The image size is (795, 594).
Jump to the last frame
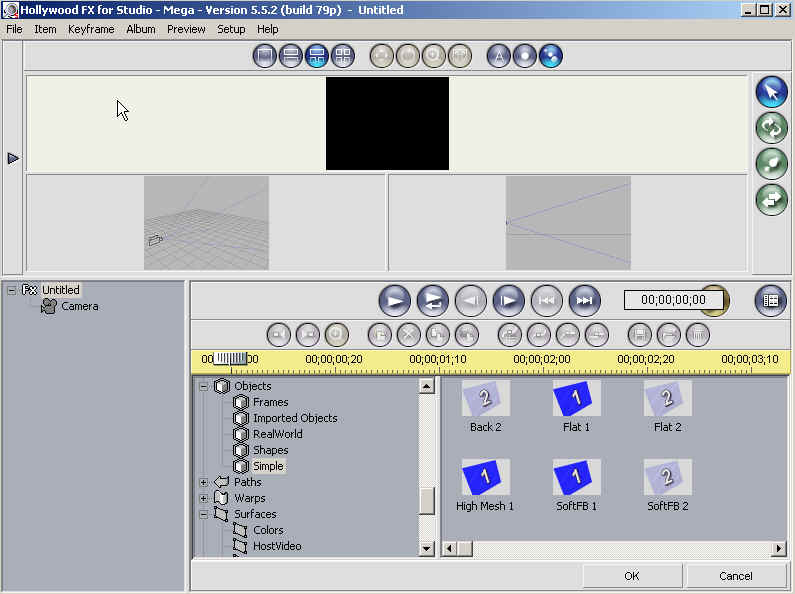click(585, 301)
